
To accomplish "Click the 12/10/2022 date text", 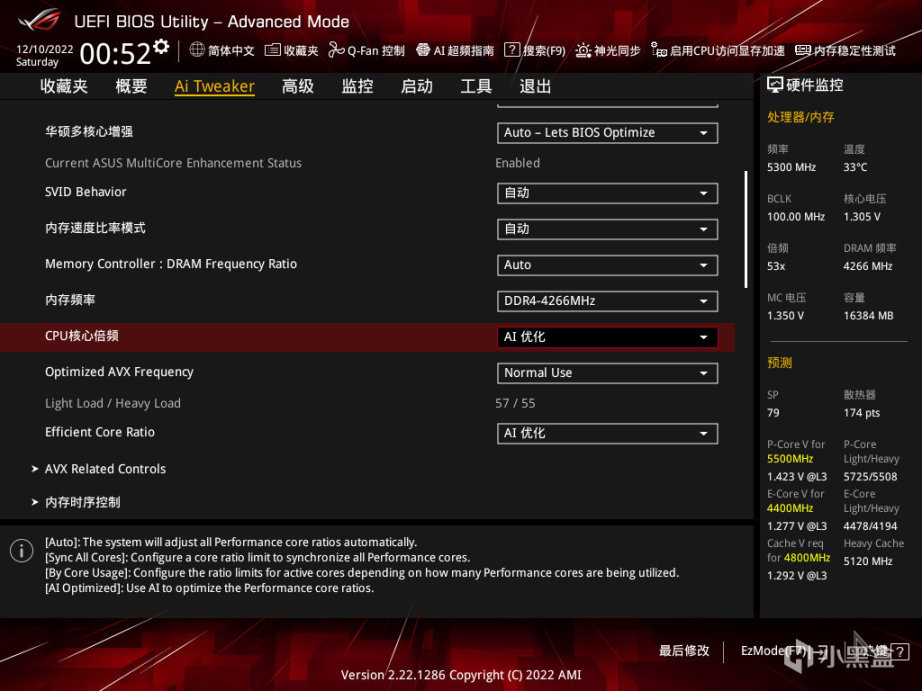I will [x=45, y=49].
